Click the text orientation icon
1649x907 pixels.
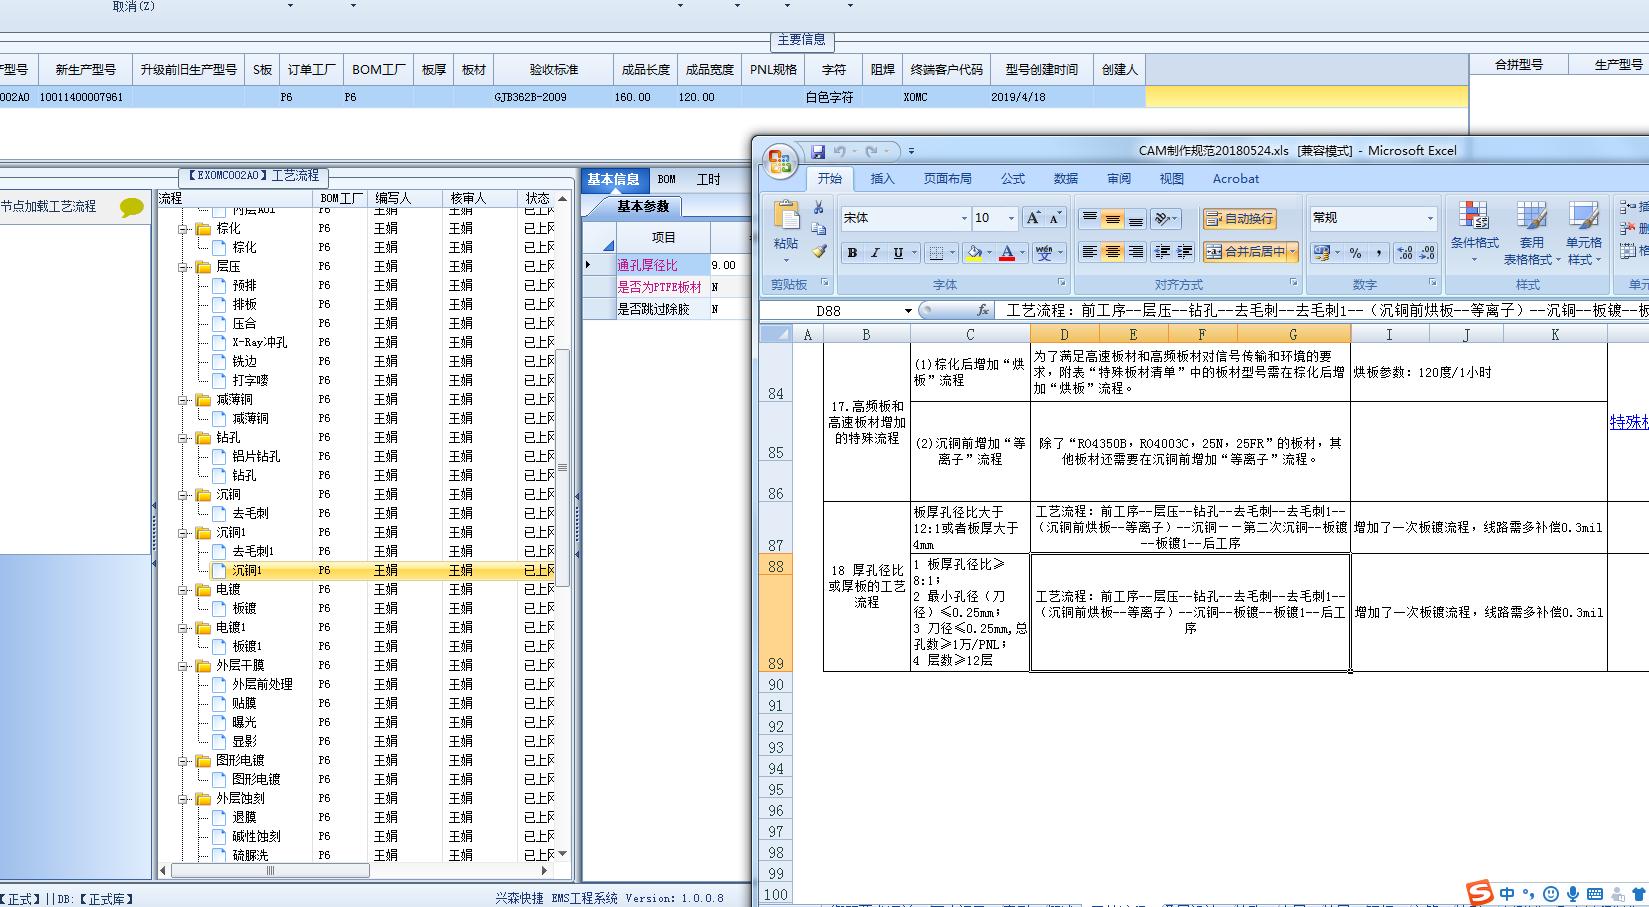point(1162,218)
